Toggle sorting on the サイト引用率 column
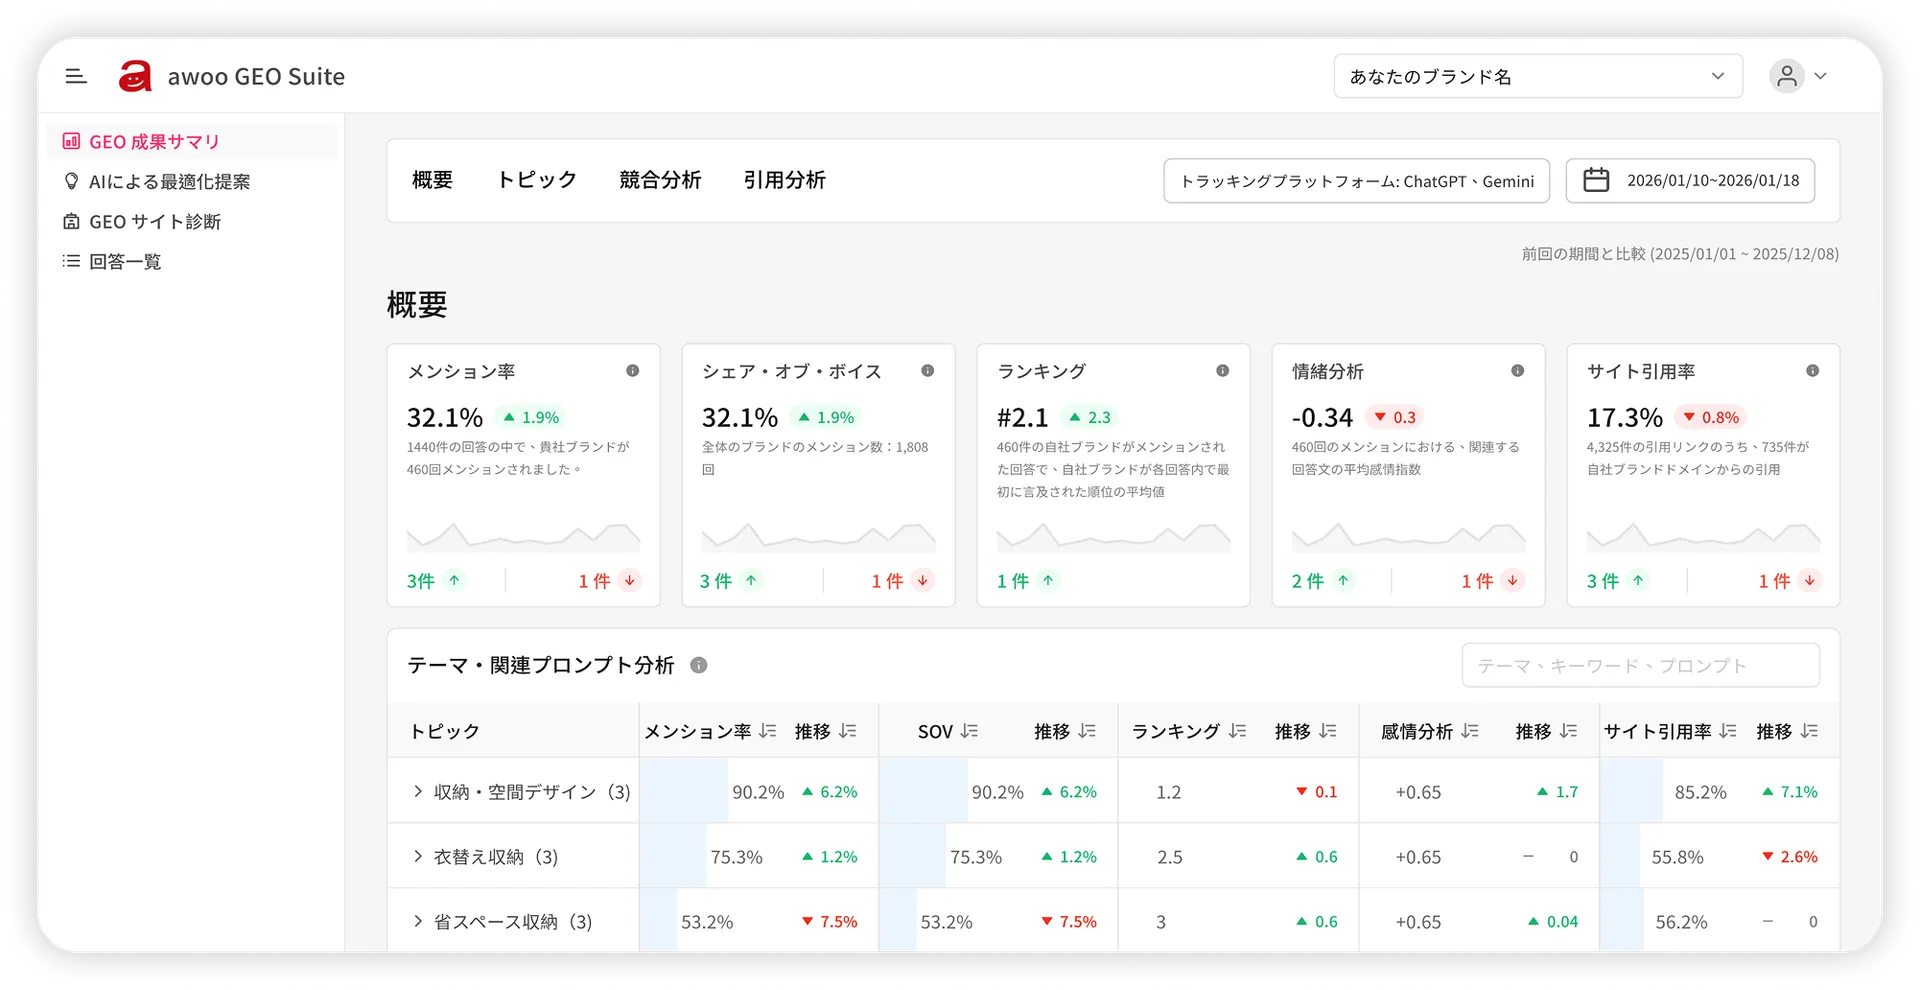The width and height of the screenshot is (1920, 990). 1727,731
